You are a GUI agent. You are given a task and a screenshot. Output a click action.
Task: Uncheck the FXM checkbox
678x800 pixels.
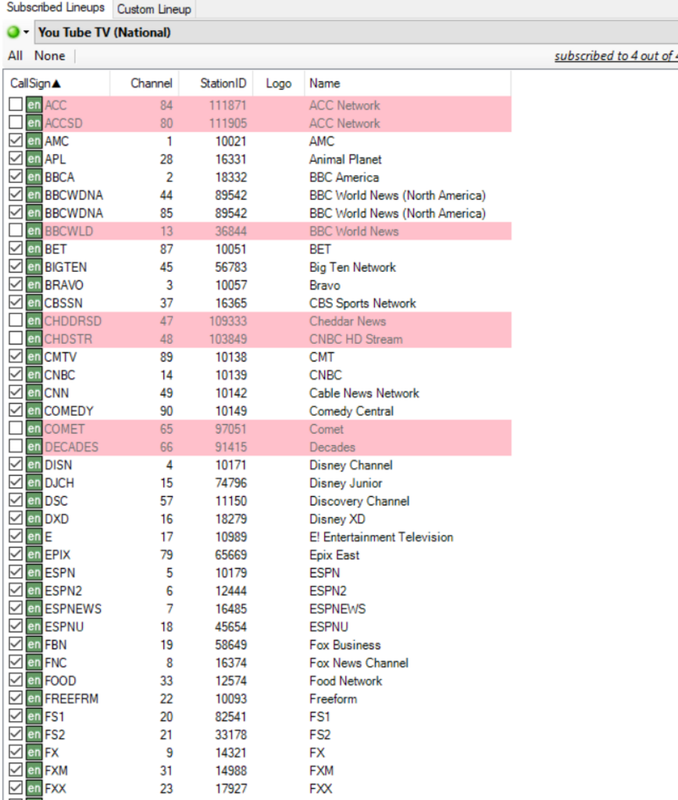point(16,770)
